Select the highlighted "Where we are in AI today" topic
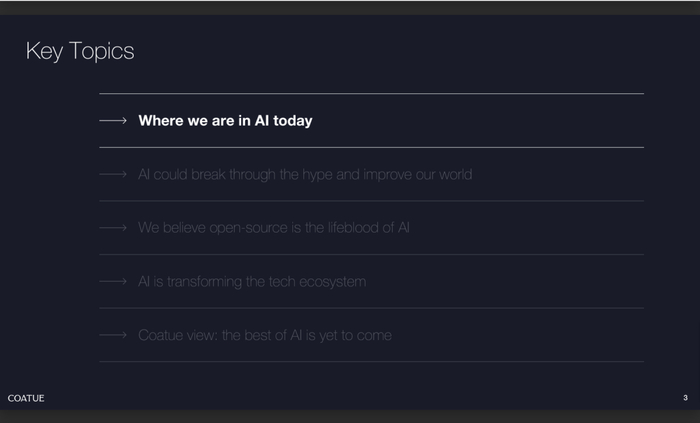 point(225,121)
